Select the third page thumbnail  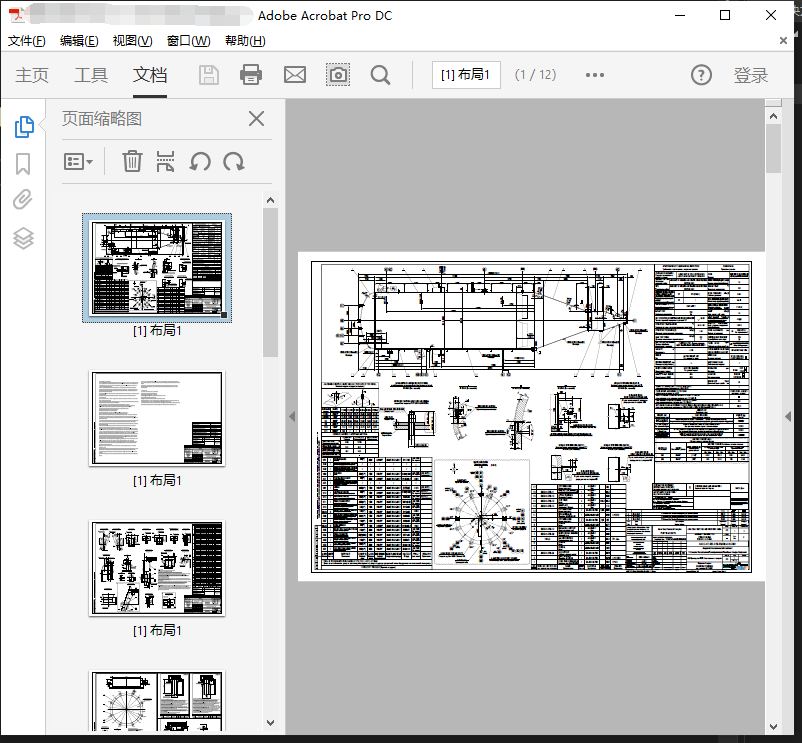(157, 568)
